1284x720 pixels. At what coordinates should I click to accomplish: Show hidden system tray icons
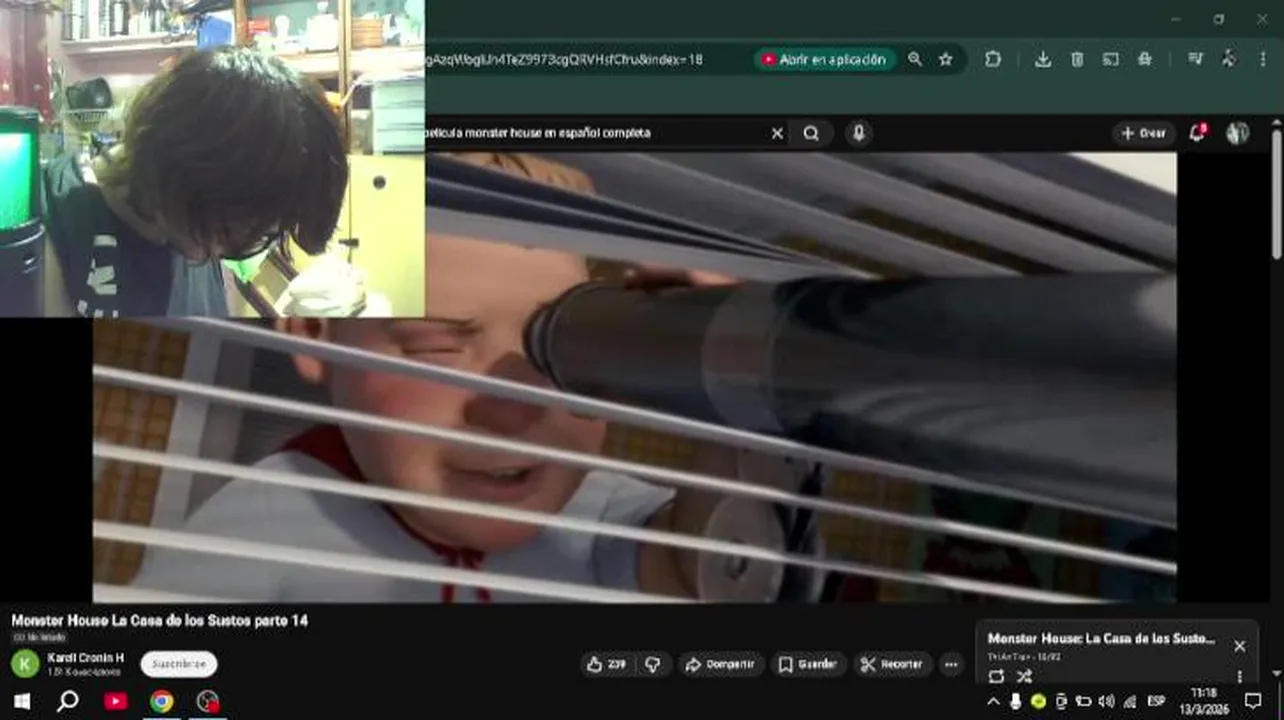click(x=994, y=701)
